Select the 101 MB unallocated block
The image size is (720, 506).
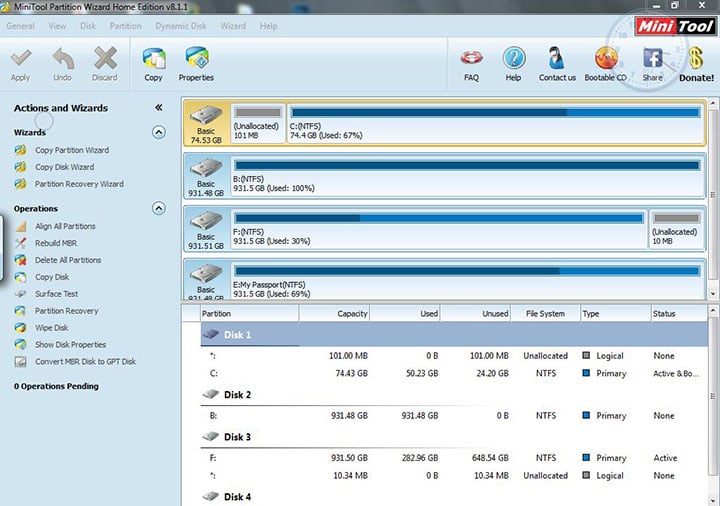(258, 123)
